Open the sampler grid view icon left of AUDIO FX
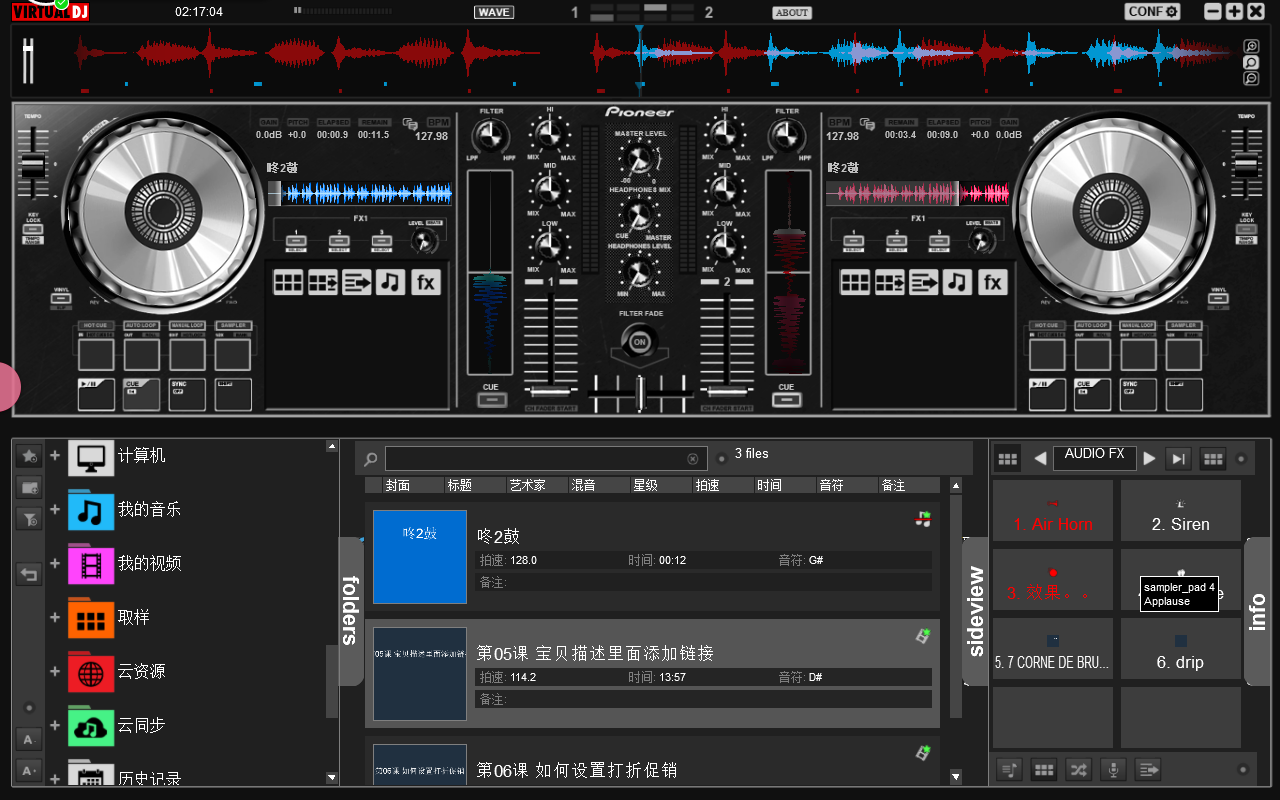This screenshot has height=800, width=1280. coord(1008,458)
